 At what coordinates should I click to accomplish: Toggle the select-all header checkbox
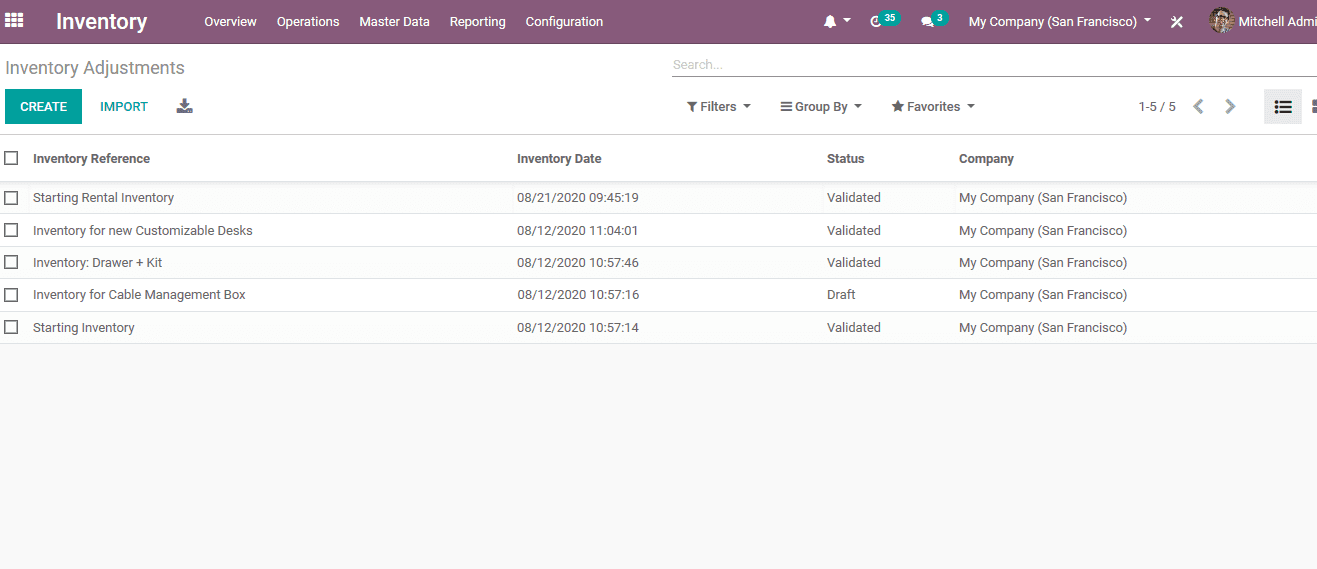tap(11, 158)
